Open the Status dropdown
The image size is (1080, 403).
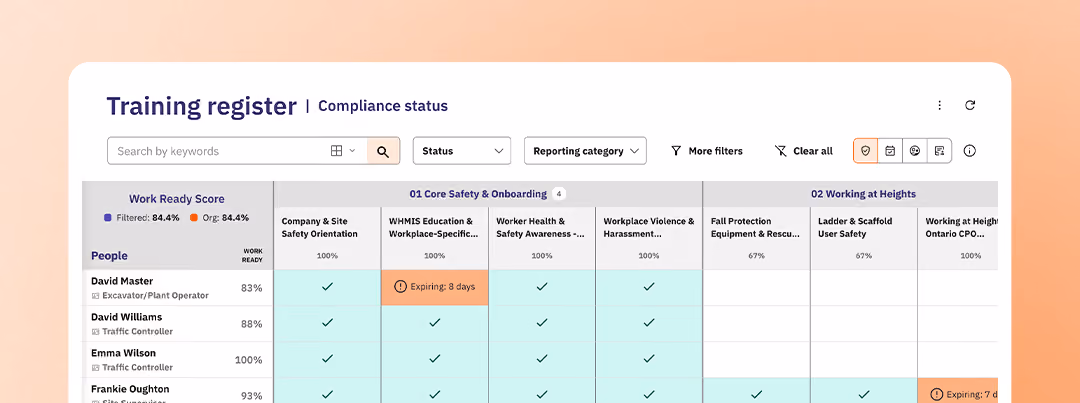click(461, 151)
